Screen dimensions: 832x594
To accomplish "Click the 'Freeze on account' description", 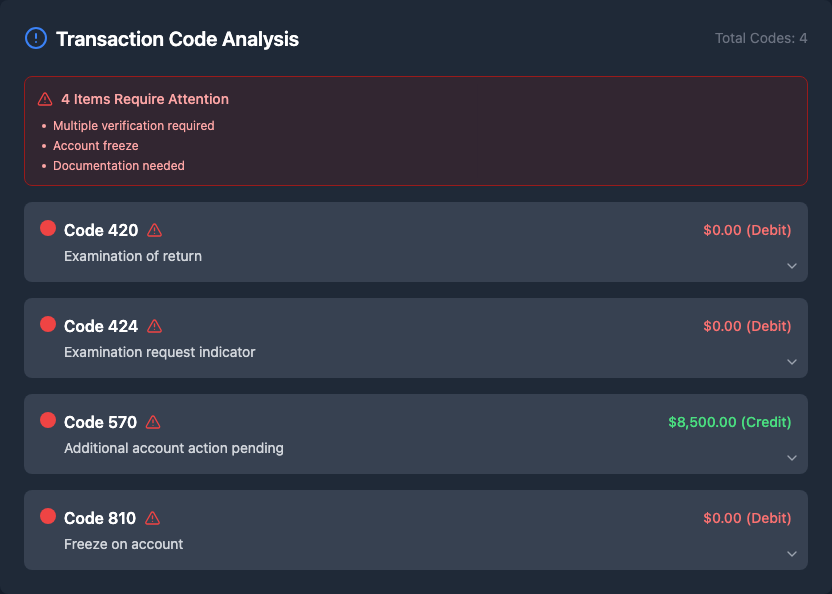I will (123, 544).
